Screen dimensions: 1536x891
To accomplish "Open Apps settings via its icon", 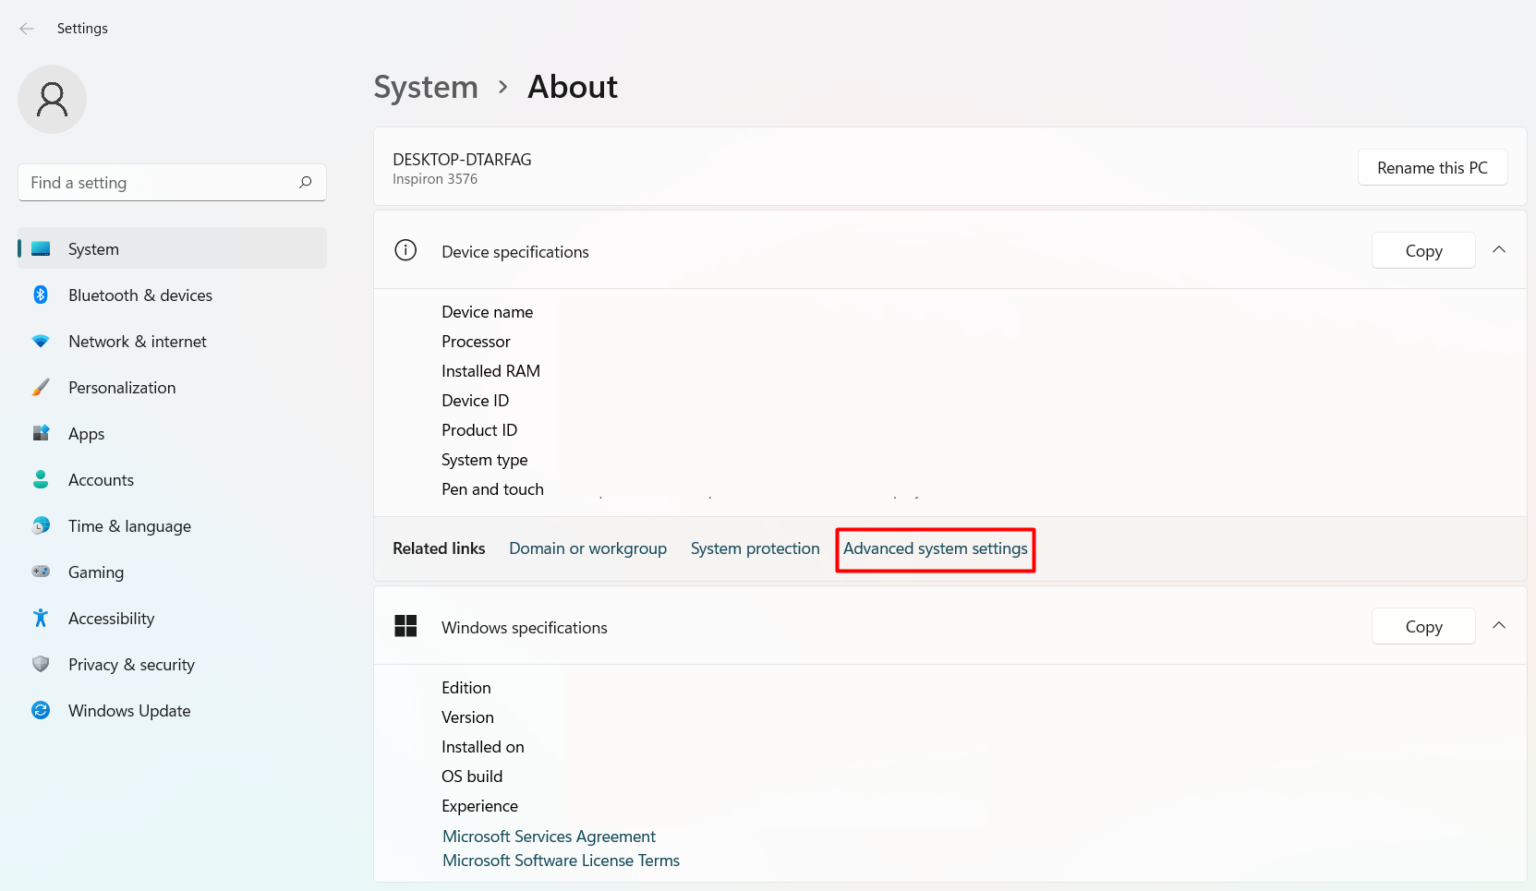I will click(x=40, y=433).
